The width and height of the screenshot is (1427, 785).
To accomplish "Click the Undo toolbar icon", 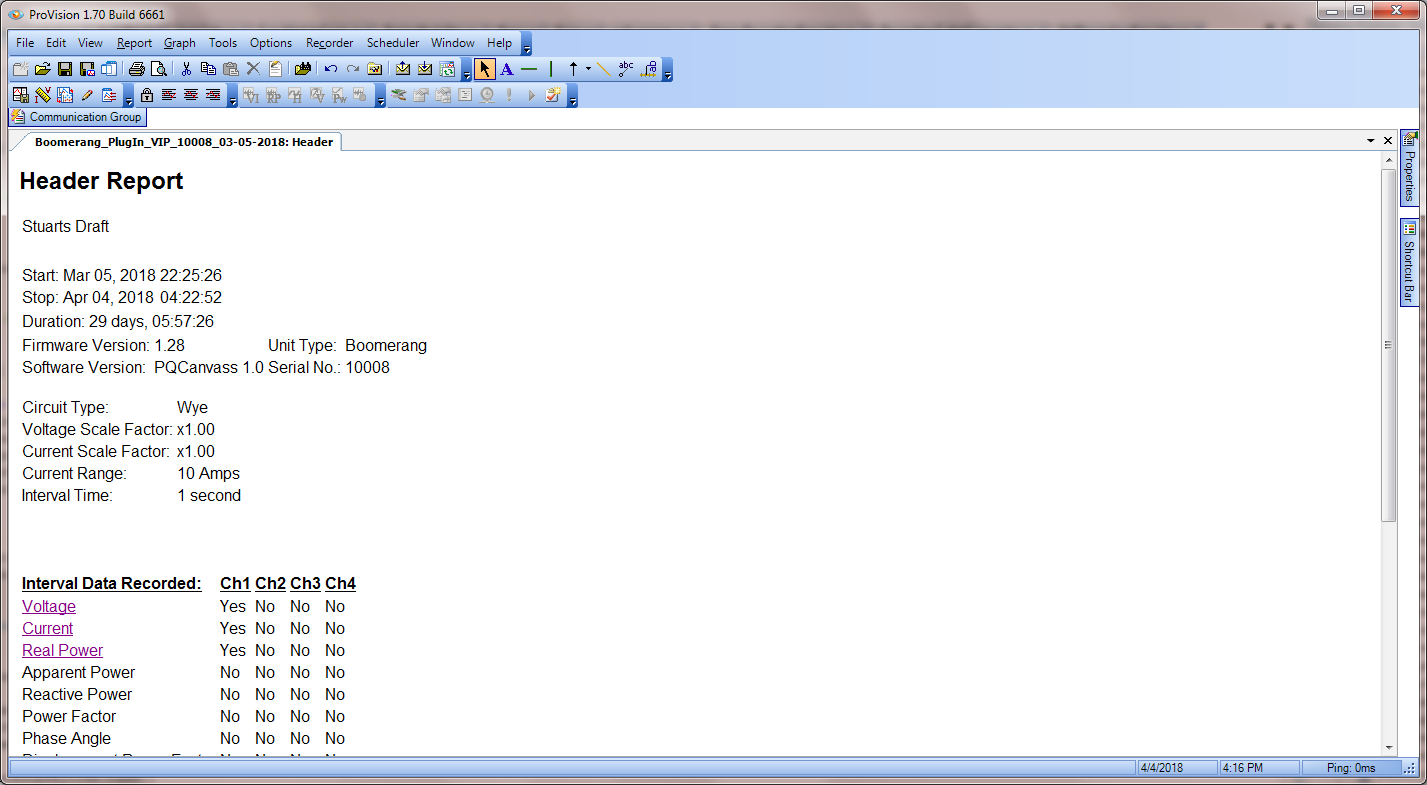I will coord(330,68).
